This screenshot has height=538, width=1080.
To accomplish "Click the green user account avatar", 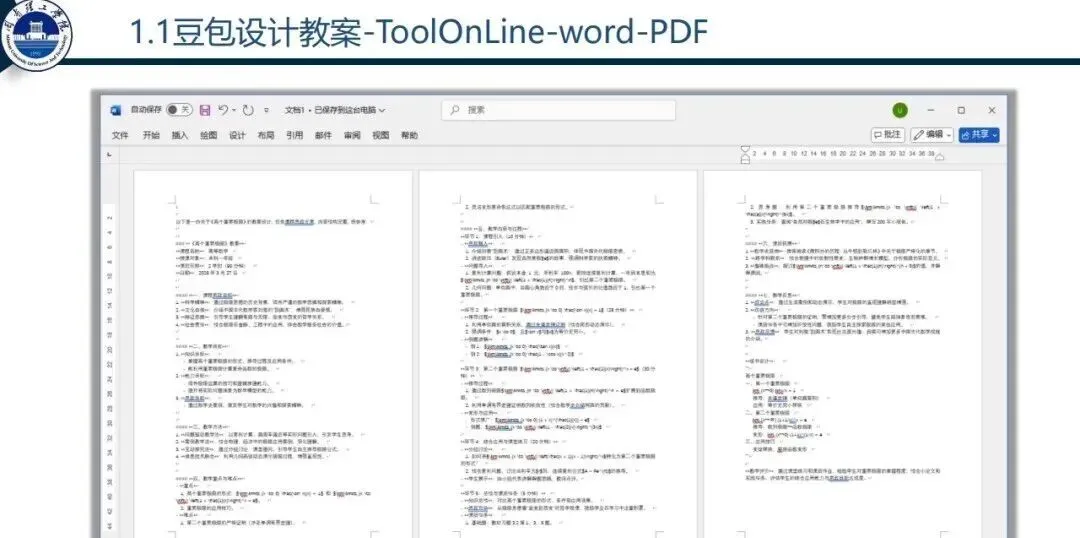I will (900, 110).
